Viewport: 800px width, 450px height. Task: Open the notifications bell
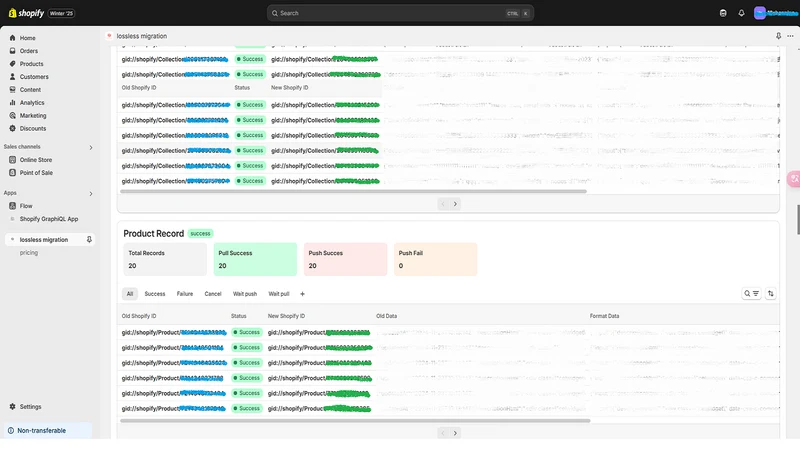(741, 13)
